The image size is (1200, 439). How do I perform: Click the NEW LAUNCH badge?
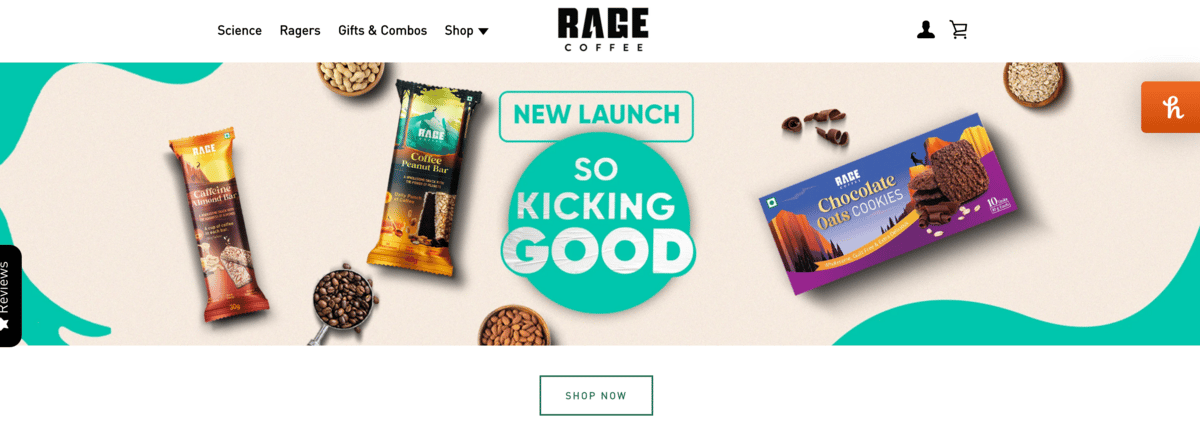click(x=596, y=115)
